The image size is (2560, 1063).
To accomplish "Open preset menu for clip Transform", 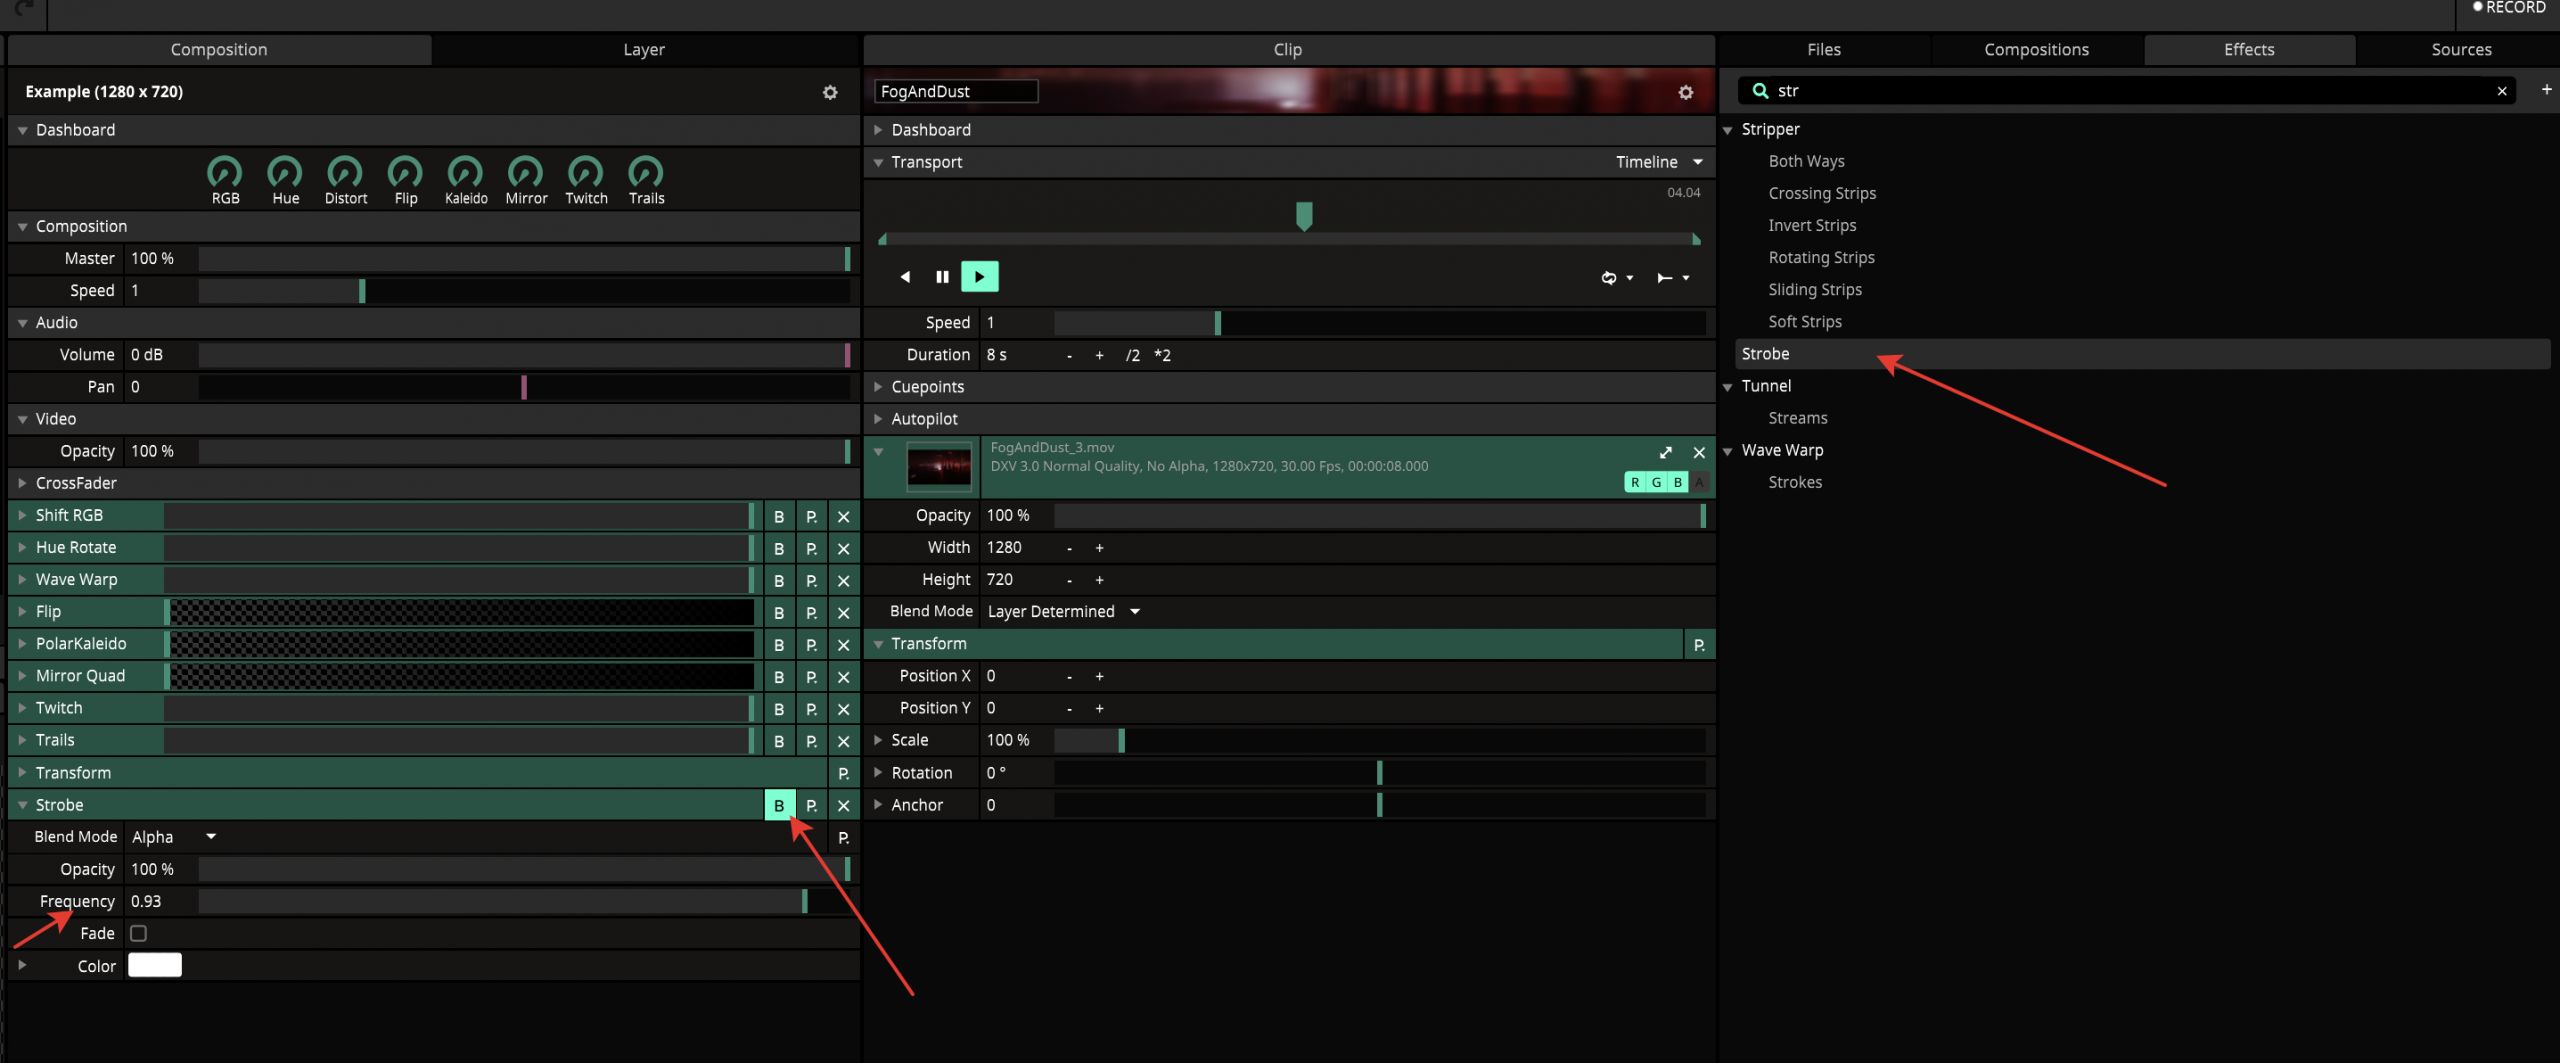I will tap(1699, 645).
